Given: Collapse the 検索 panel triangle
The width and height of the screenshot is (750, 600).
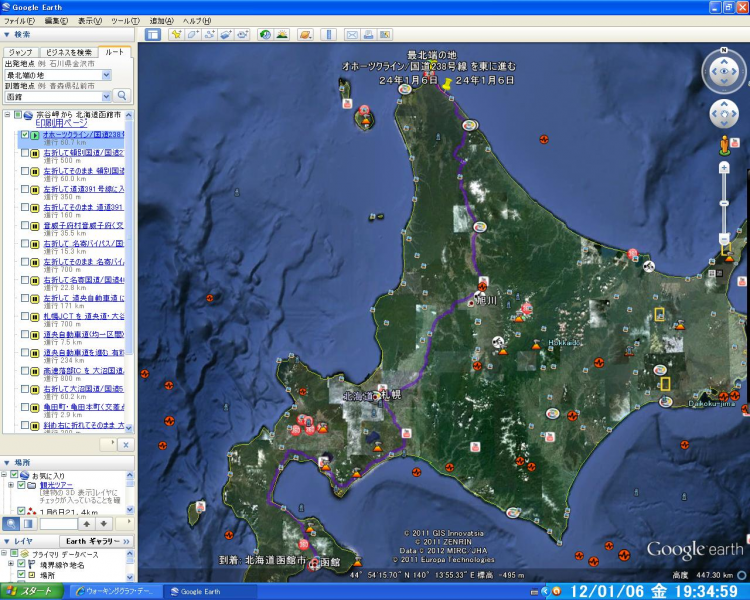Looking at the screenshot, I should point(7,34).
